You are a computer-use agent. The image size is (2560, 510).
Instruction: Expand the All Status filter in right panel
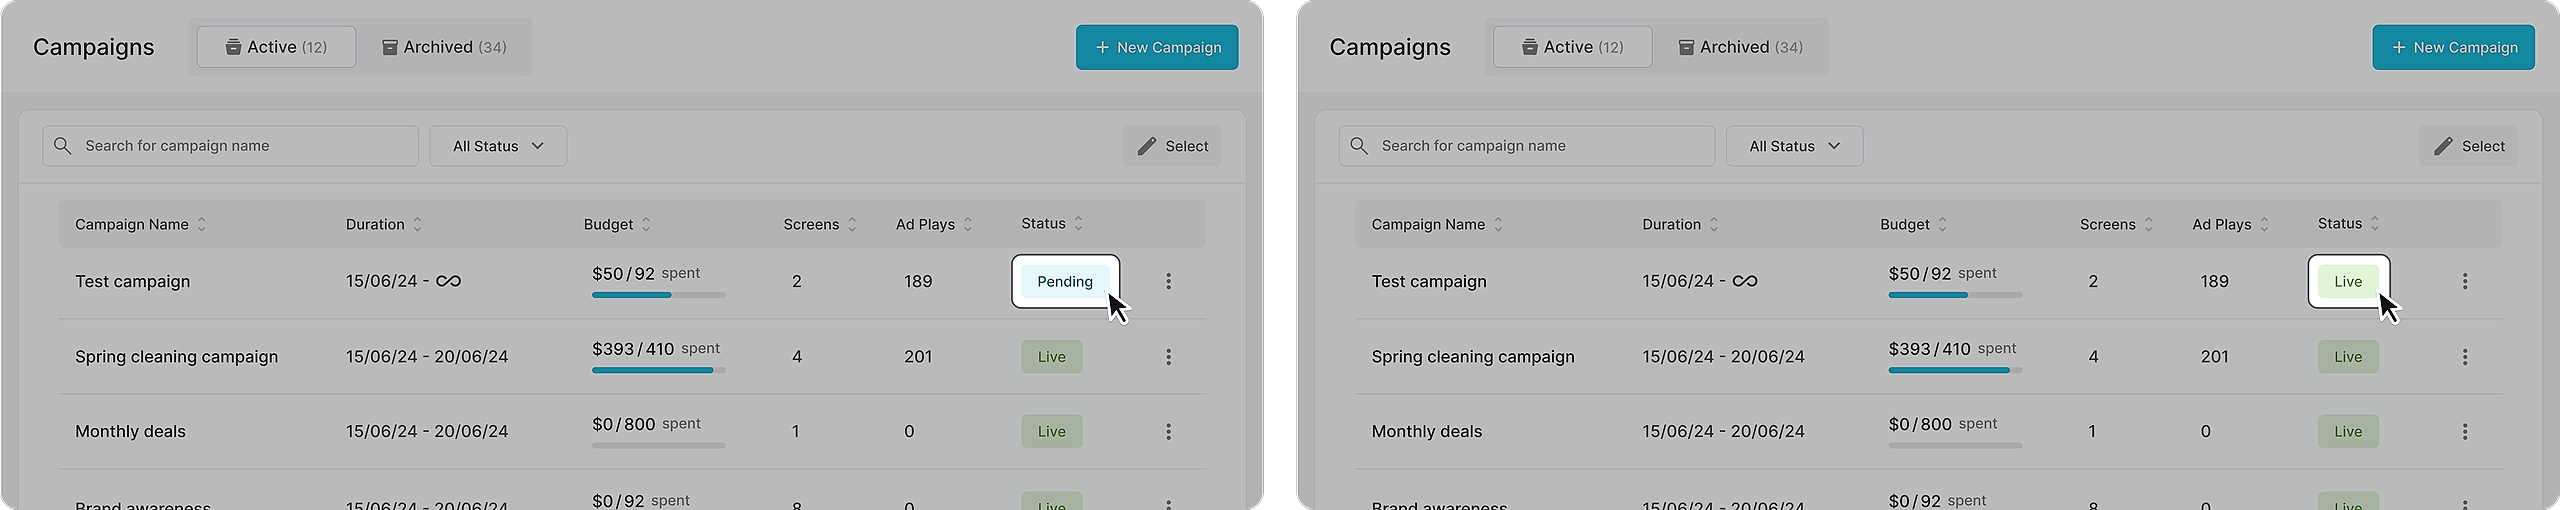pos(1794,146)
